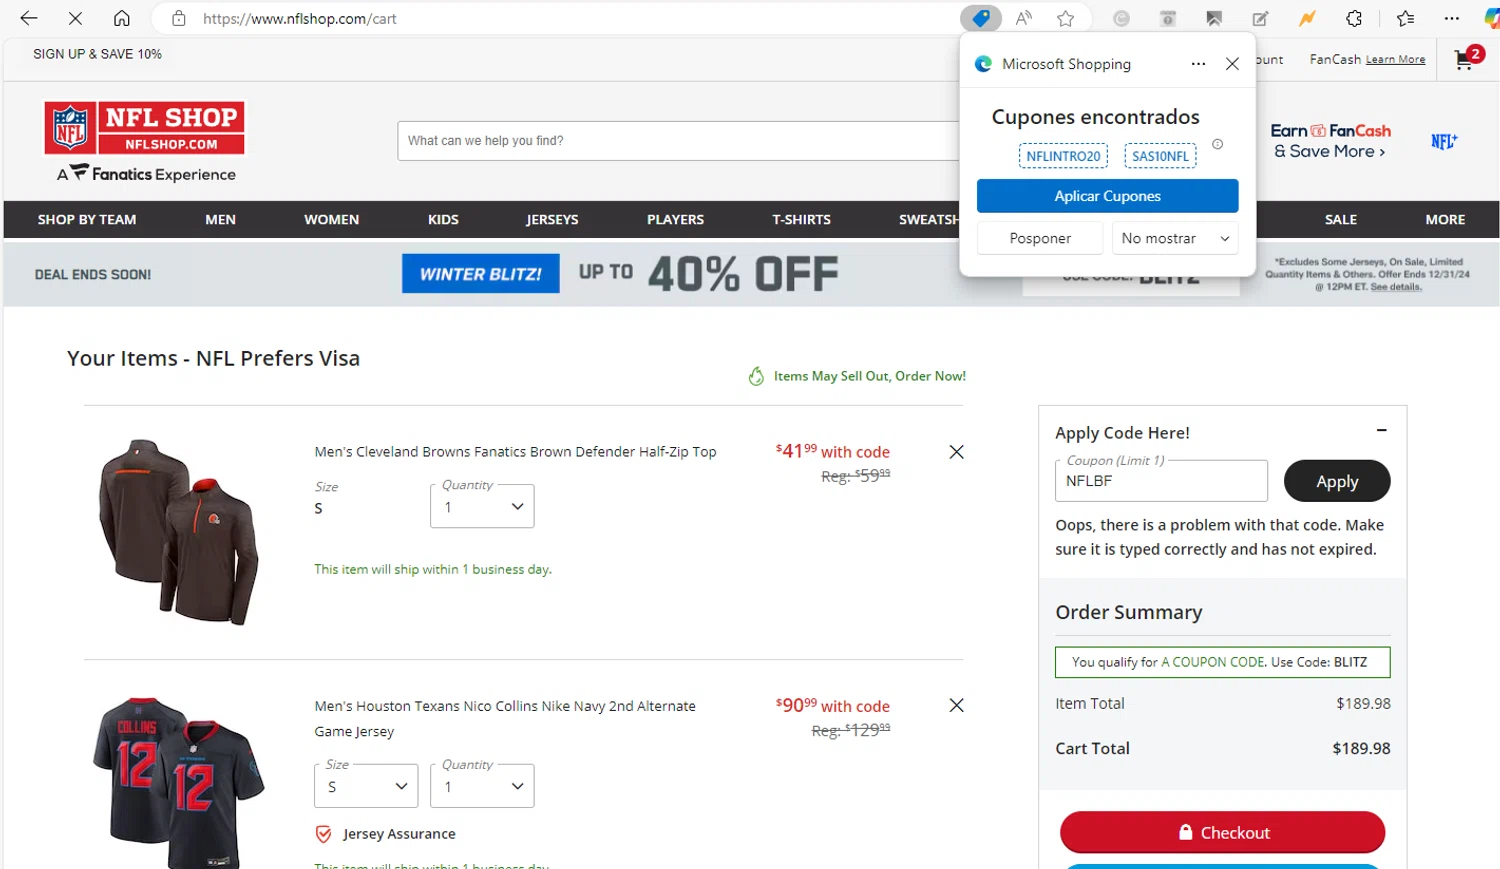Open the MEN category menu
The image size is (1500, 869).
click(x=220, y=220)
